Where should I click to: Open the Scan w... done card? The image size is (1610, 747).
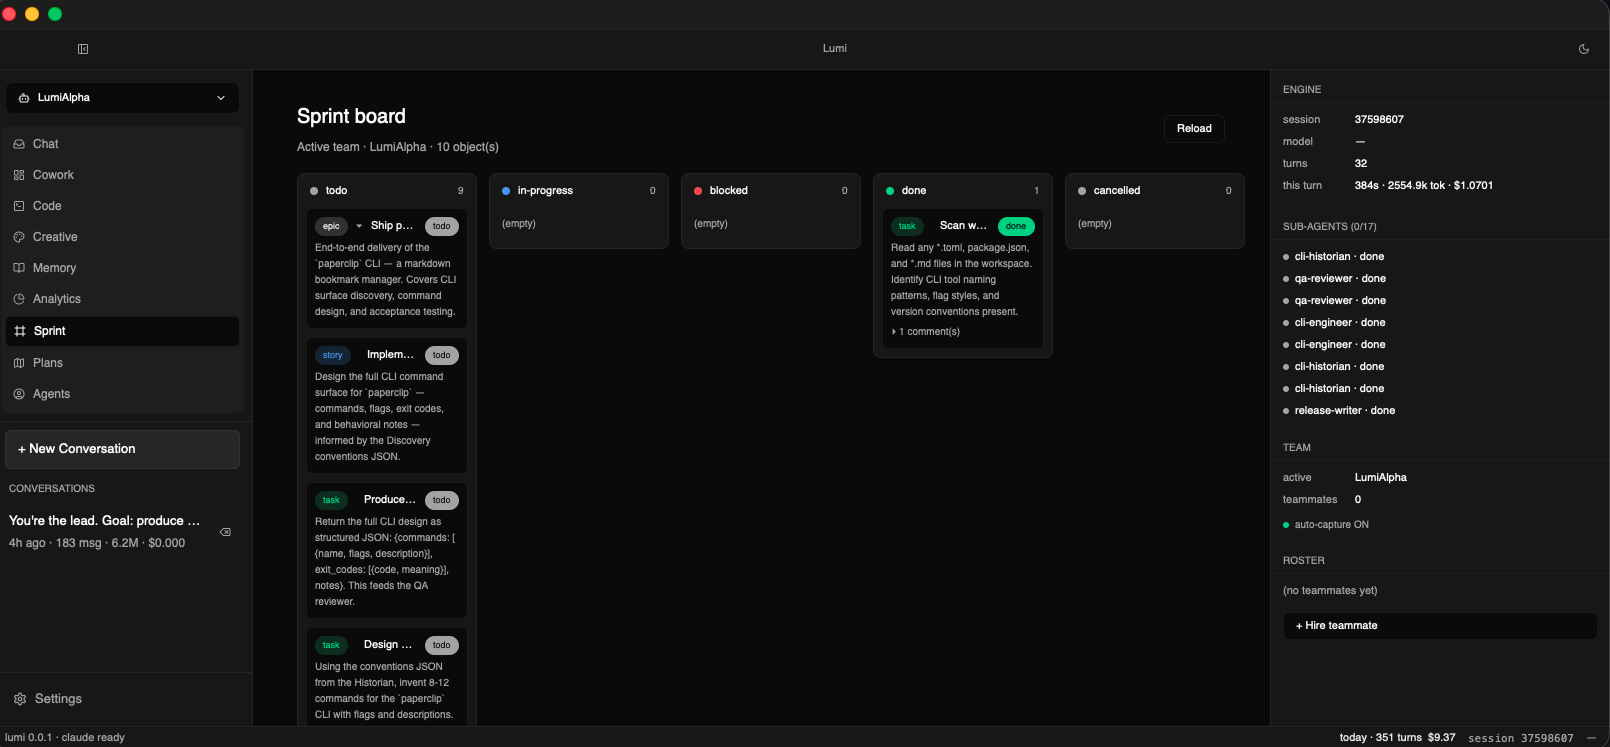tap(962, 278)
